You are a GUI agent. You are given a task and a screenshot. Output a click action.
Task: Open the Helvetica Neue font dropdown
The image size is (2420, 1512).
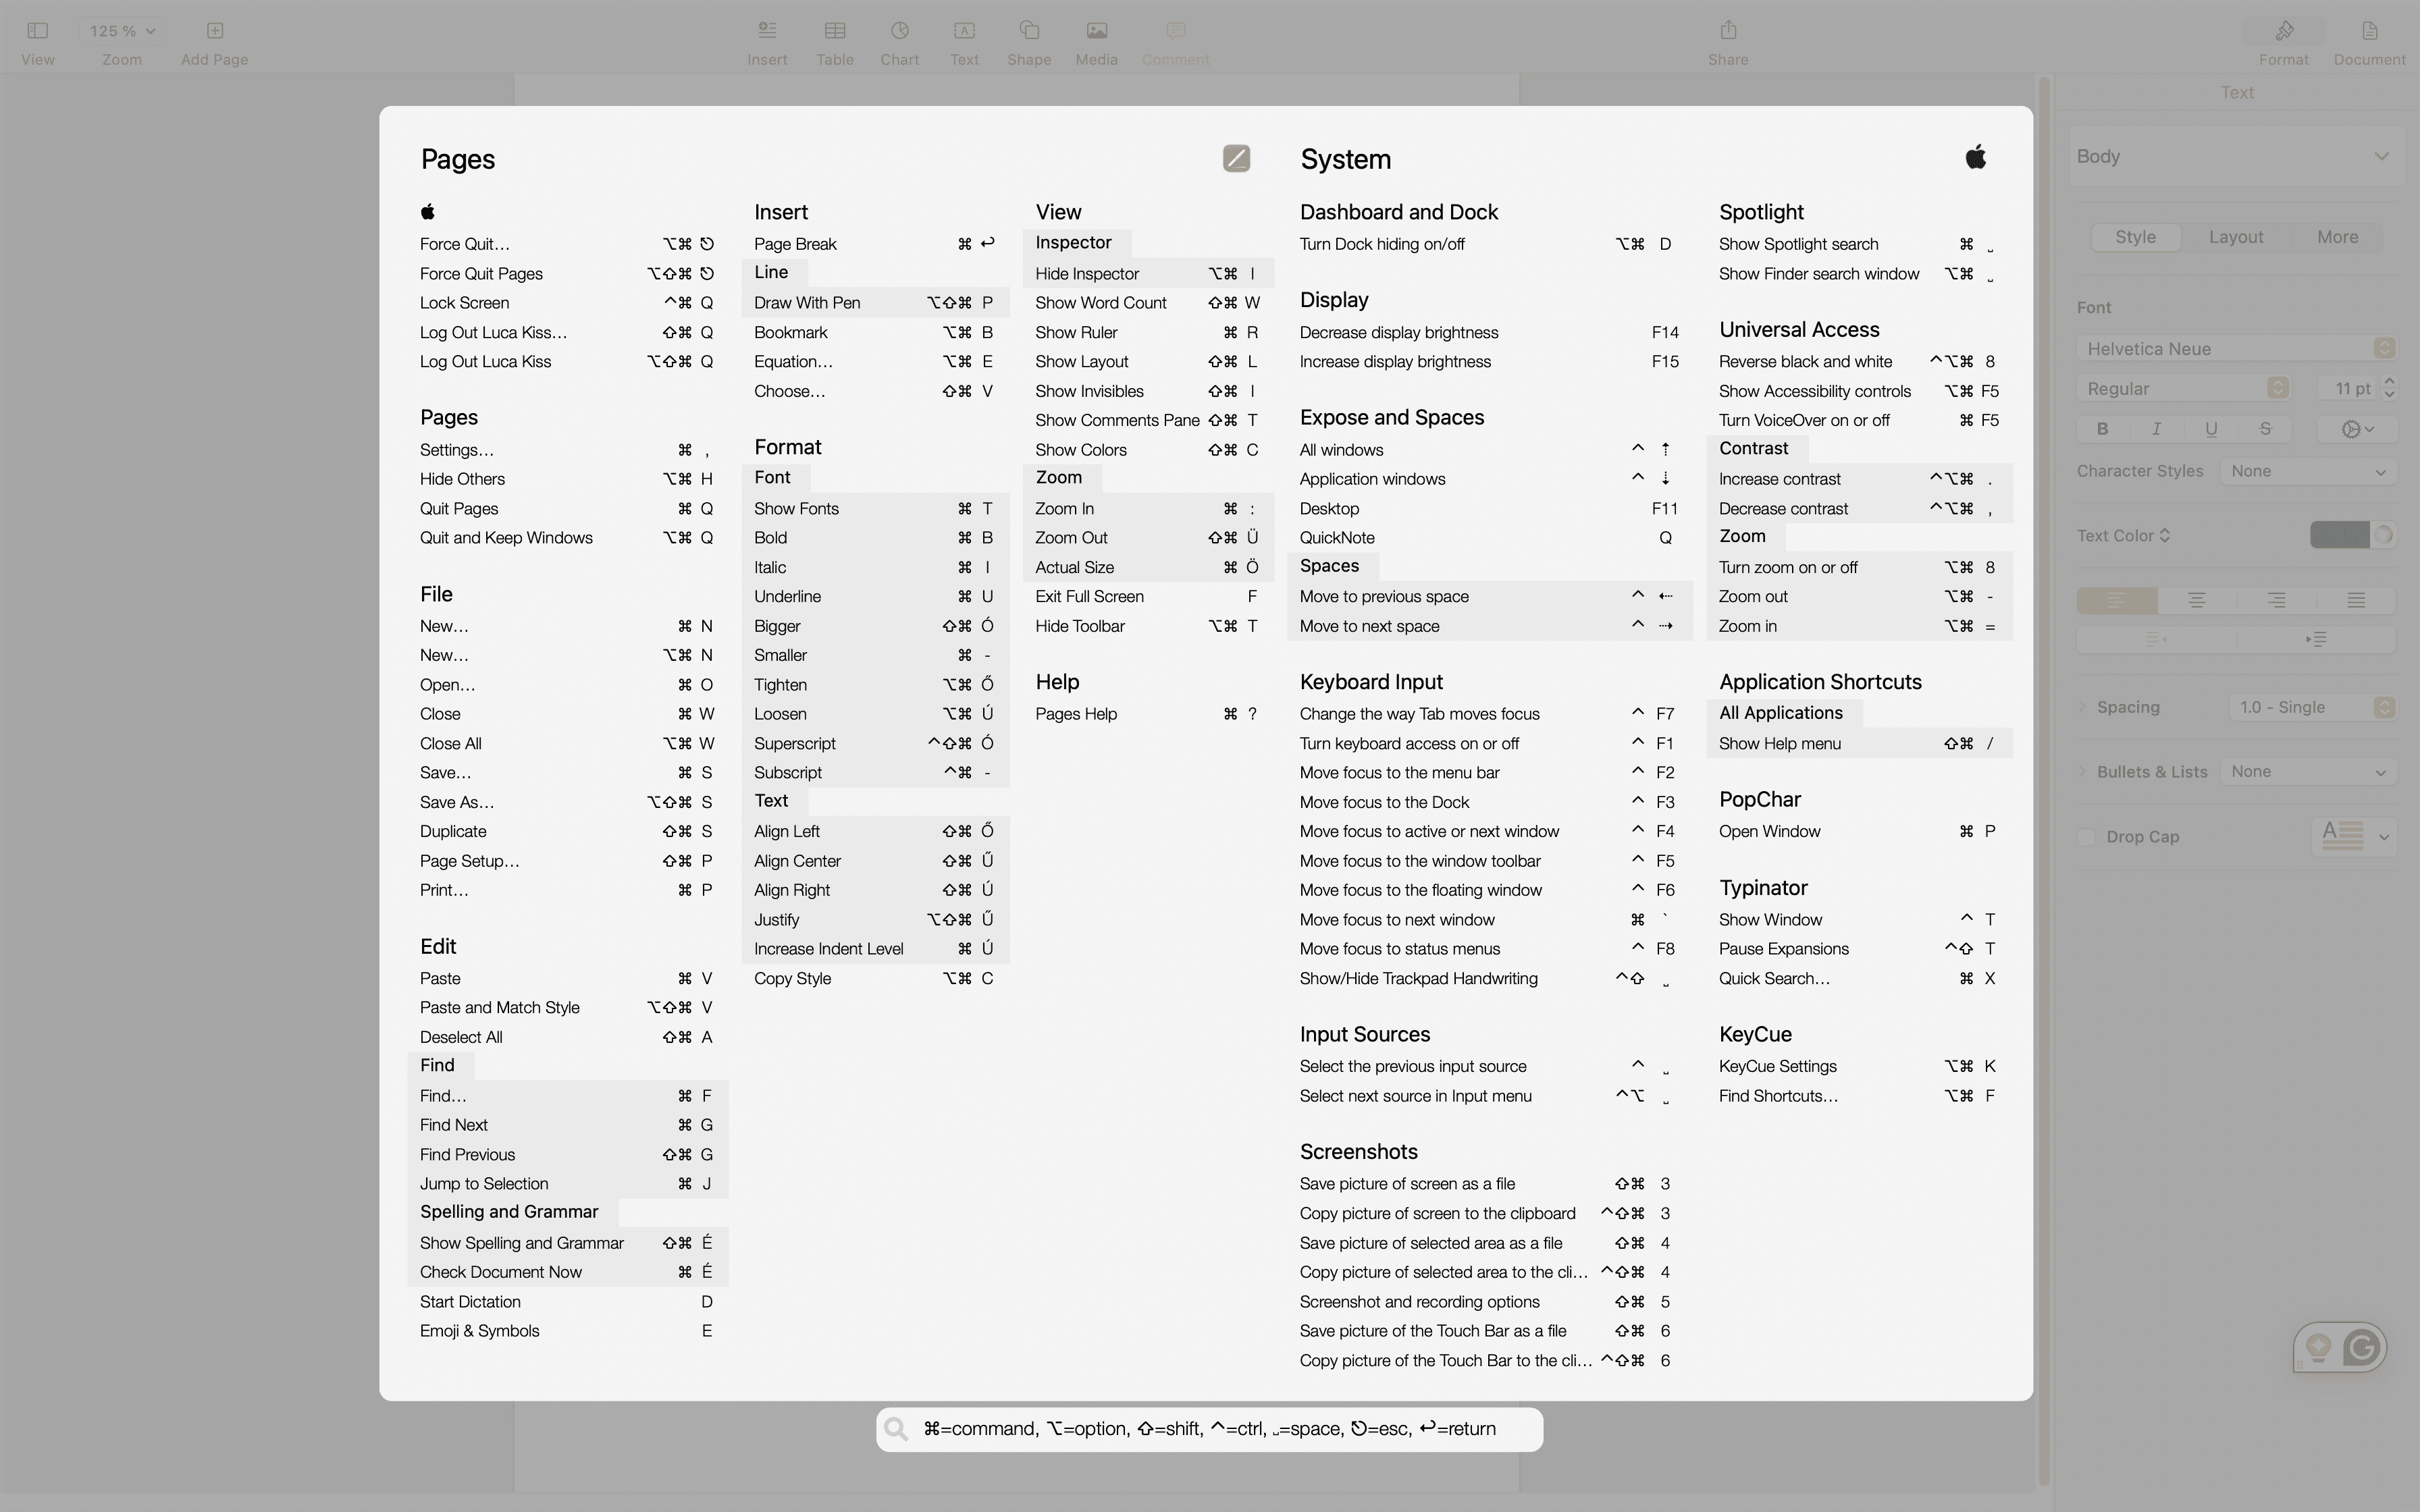(2236, 348)
